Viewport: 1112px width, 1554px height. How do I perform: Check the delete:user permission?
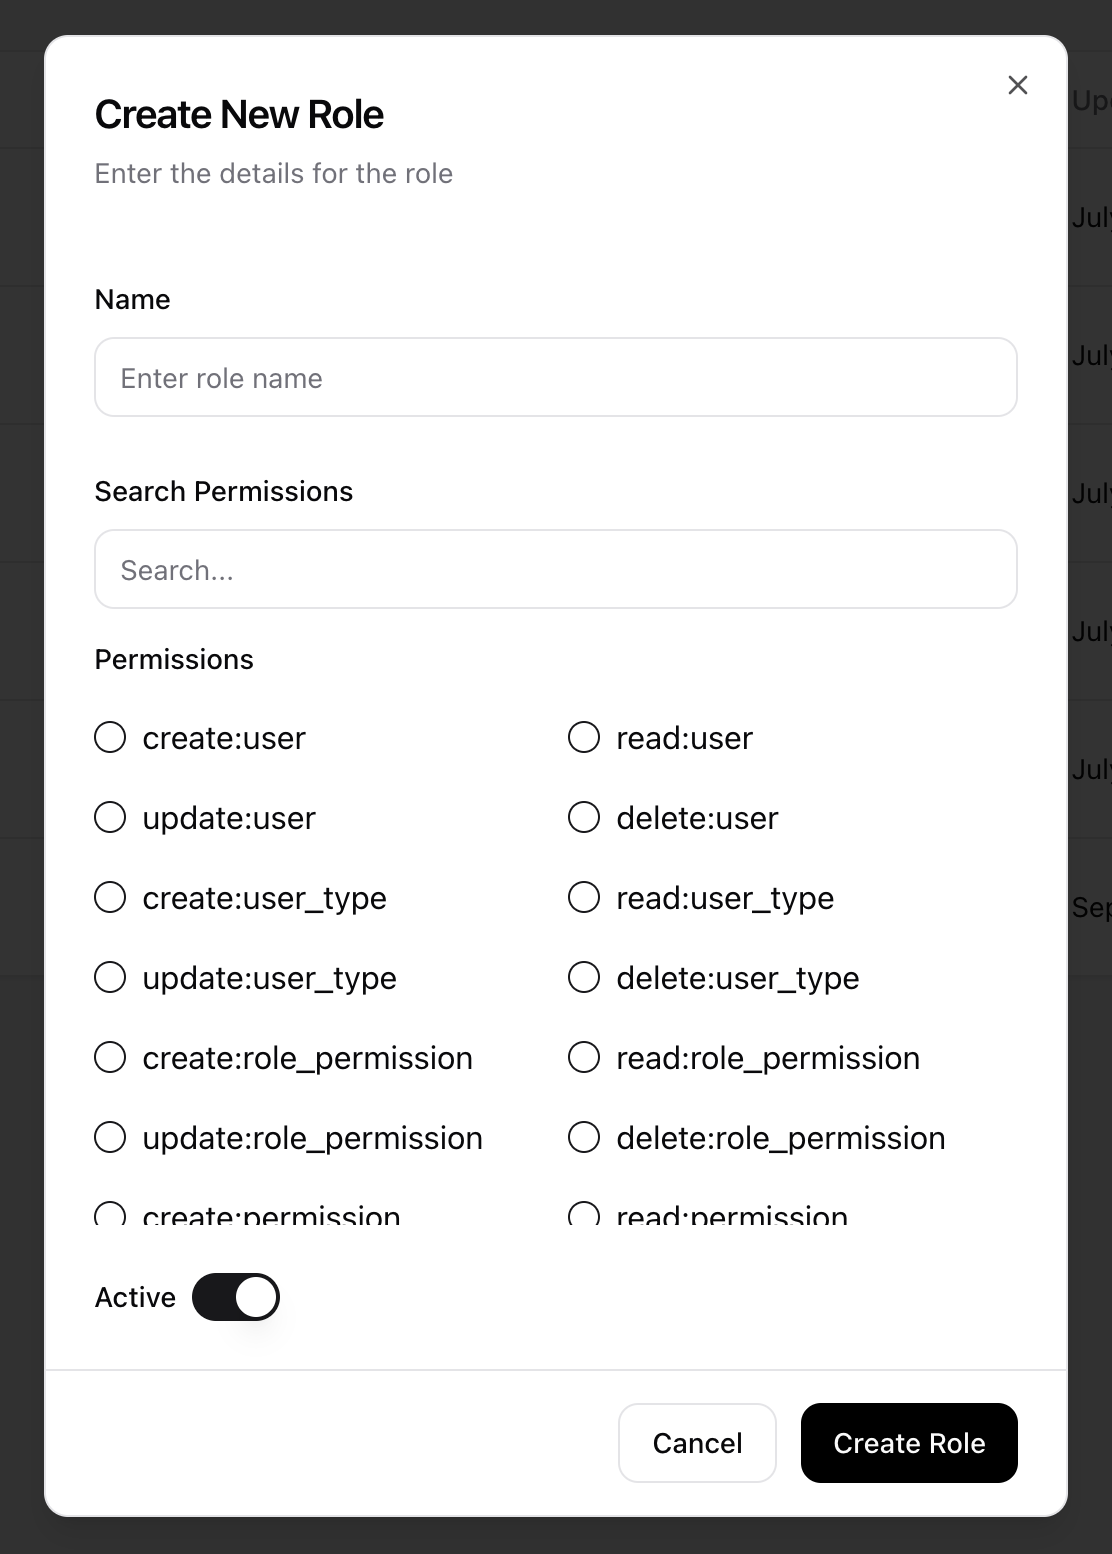(x=584, y=818)
